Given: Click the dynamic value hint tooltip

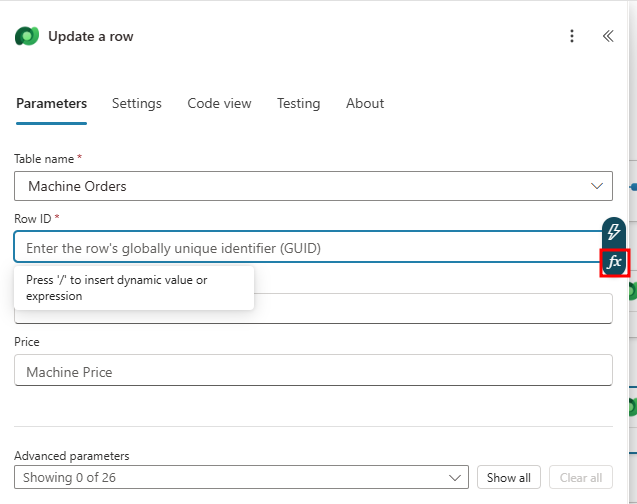Looking at the screenshot, I should tap(133, 288).
